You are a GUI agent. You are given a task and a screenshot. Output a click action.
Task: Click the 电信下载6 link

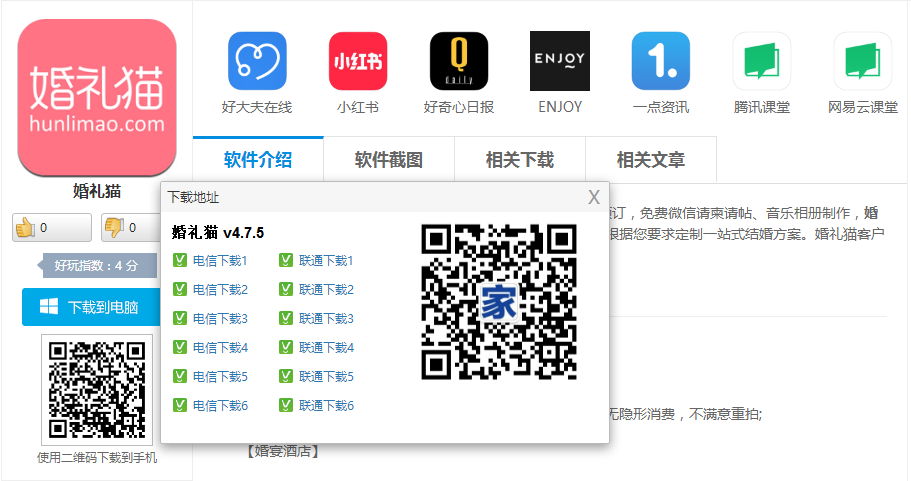(x=220, y=406)
